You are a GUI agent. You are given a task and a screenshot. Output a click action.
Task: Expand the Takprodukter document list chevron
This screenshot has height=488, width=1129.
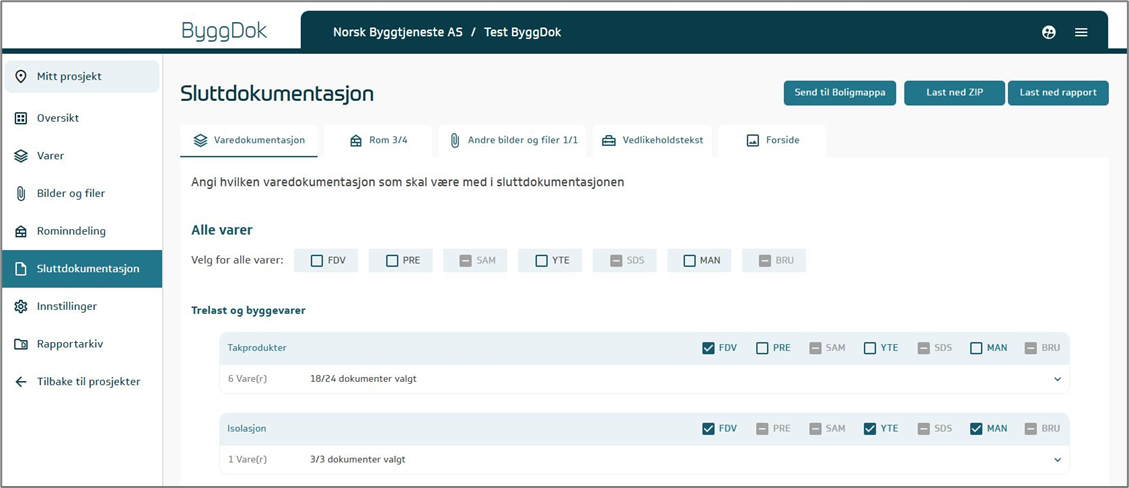(1057, 379)
